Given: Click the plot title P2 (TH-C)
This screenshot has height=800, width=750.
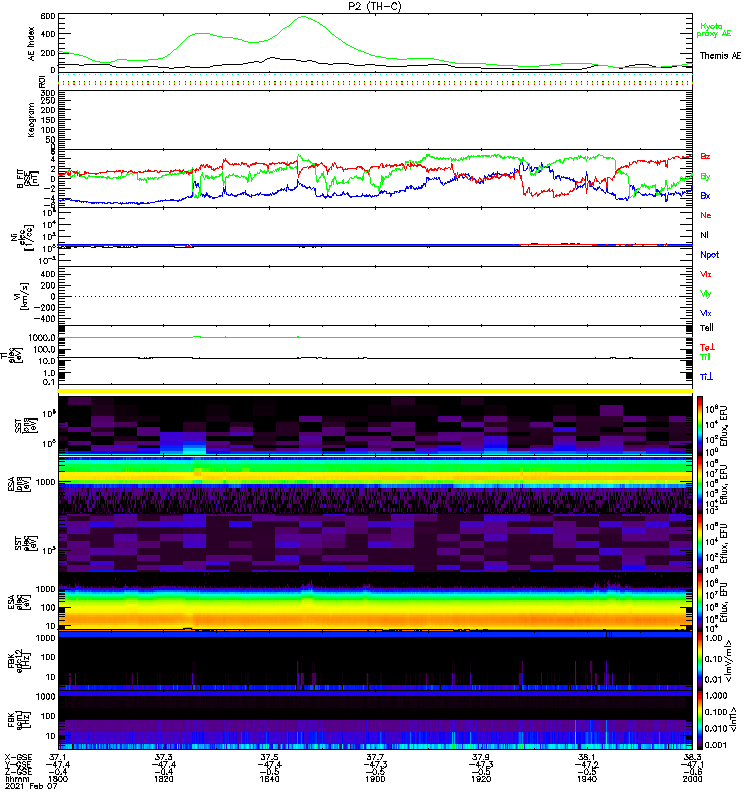Looking at the screenshot, I should [374, 6].
